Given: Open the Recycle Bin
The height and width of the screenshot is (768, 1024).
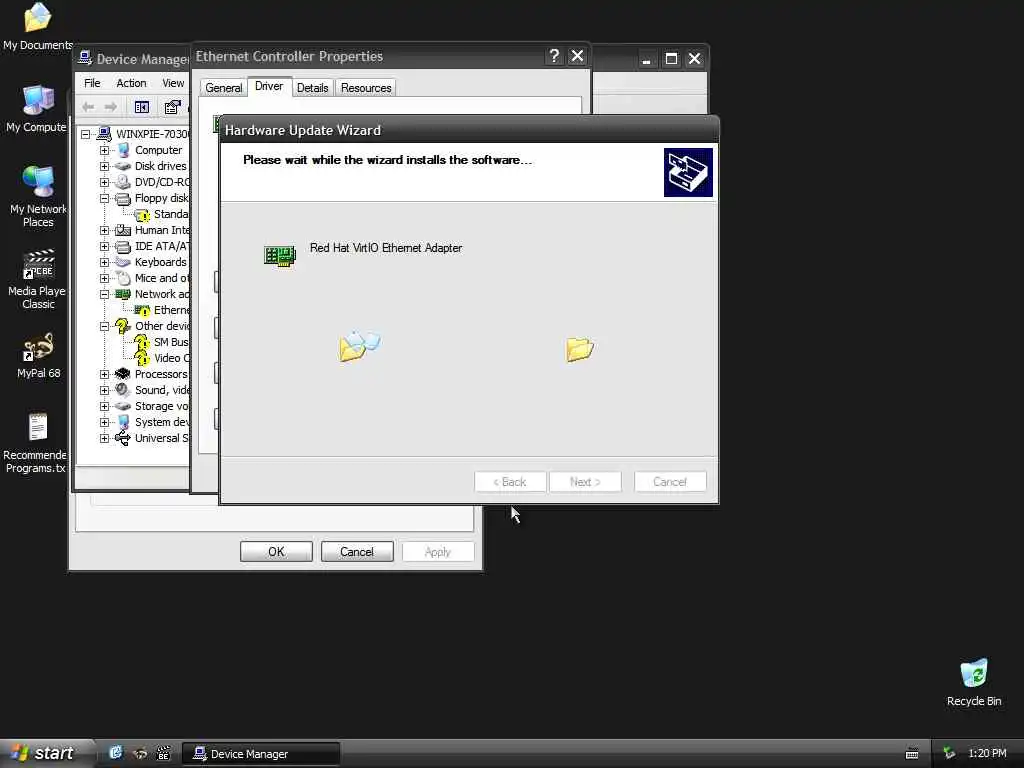Looking at the screenshot, I should tap(973, 682).
